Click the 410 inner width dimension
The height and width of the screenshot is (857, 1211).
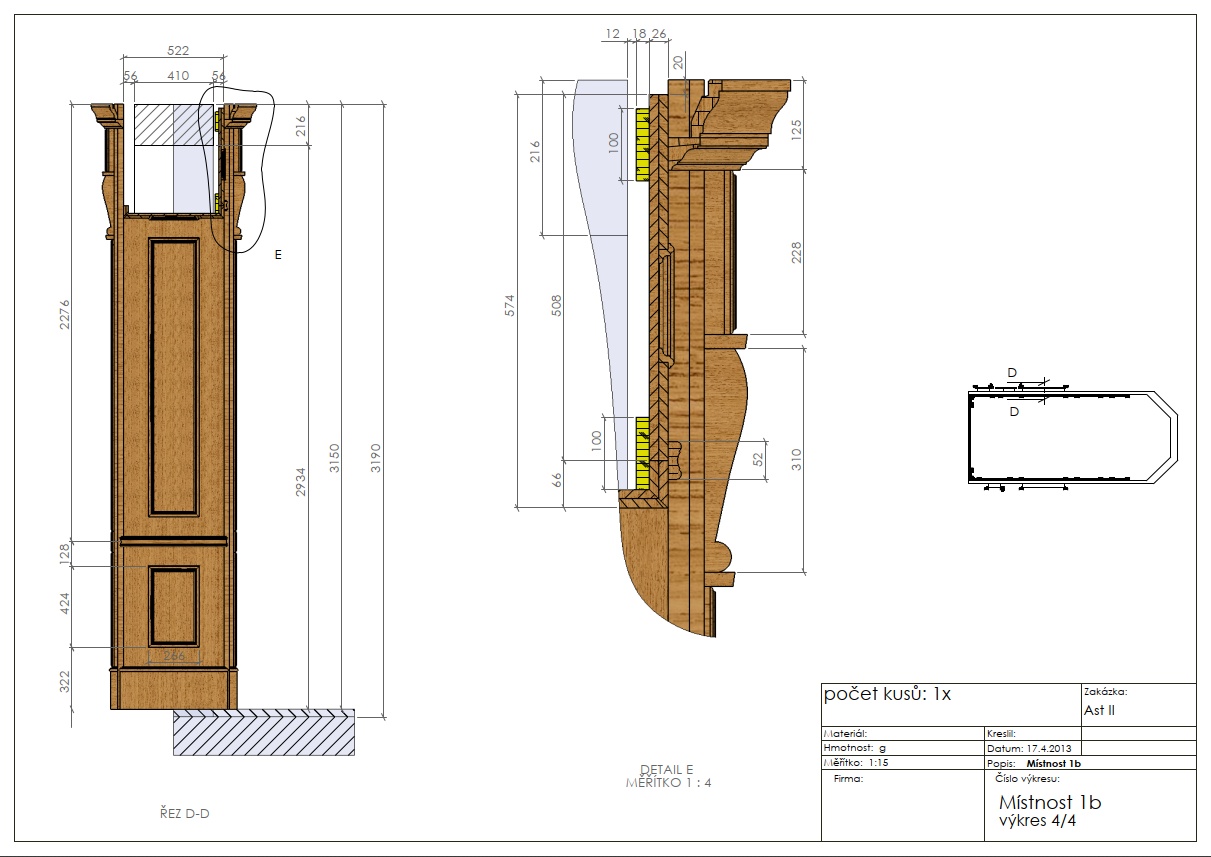(178, 75)
